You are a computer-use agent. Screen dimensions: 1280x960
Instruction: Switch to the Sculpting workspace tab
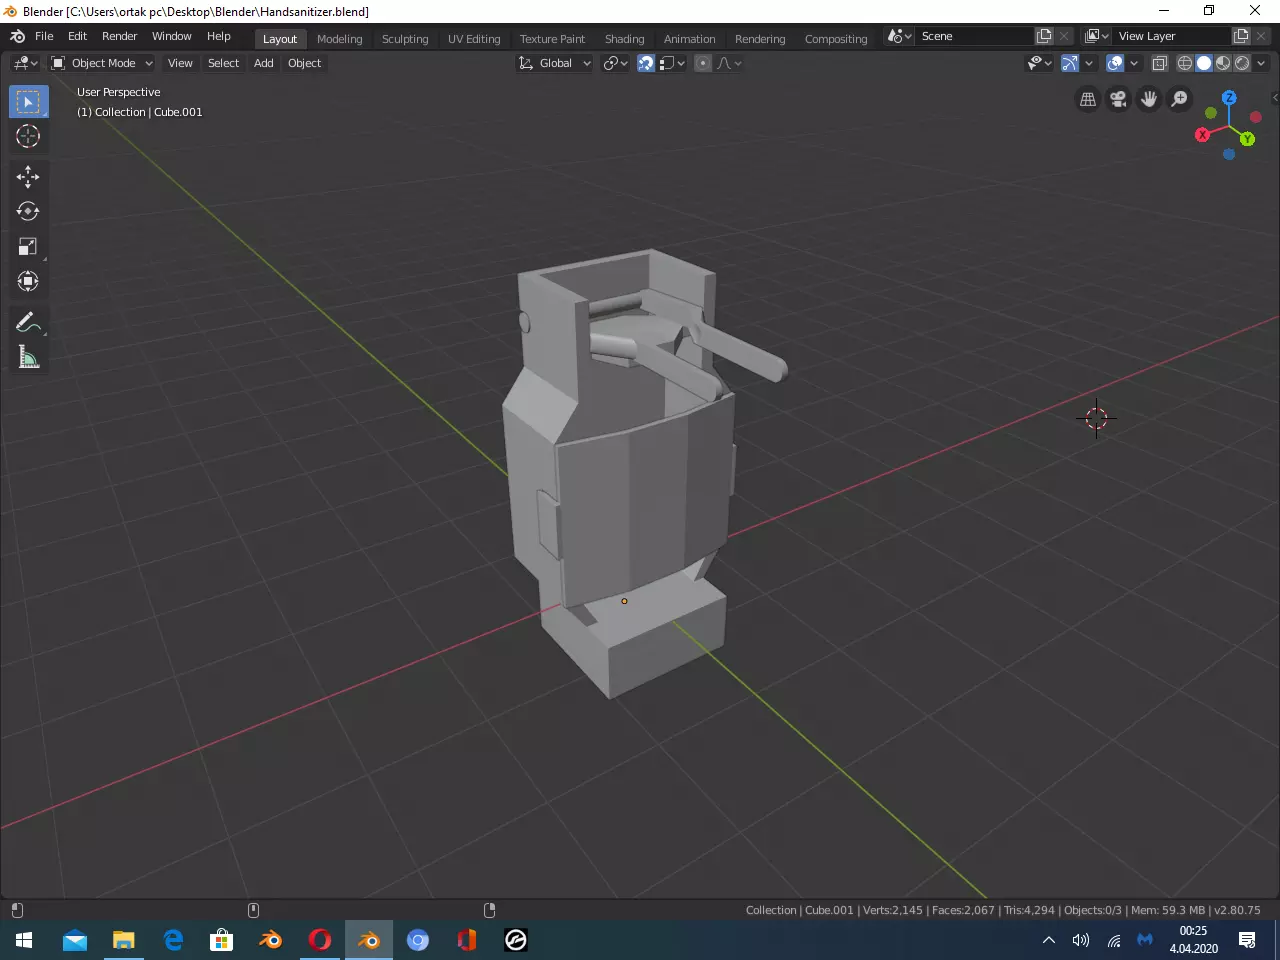click(x=405, y=39)
